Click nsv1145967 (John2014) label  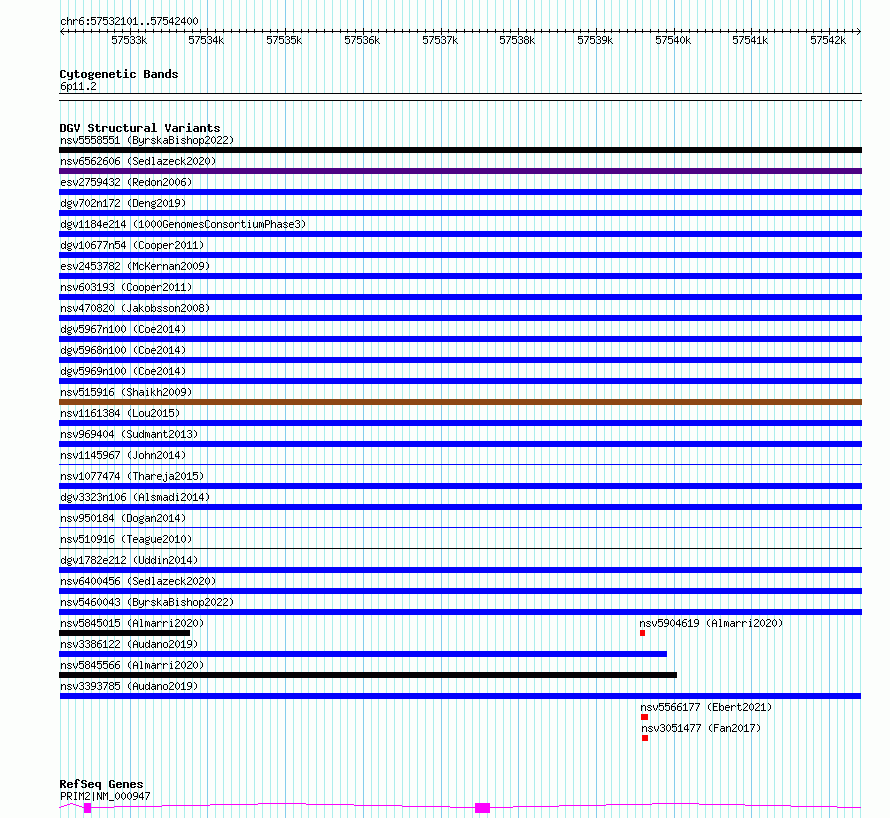click(123, 455)
